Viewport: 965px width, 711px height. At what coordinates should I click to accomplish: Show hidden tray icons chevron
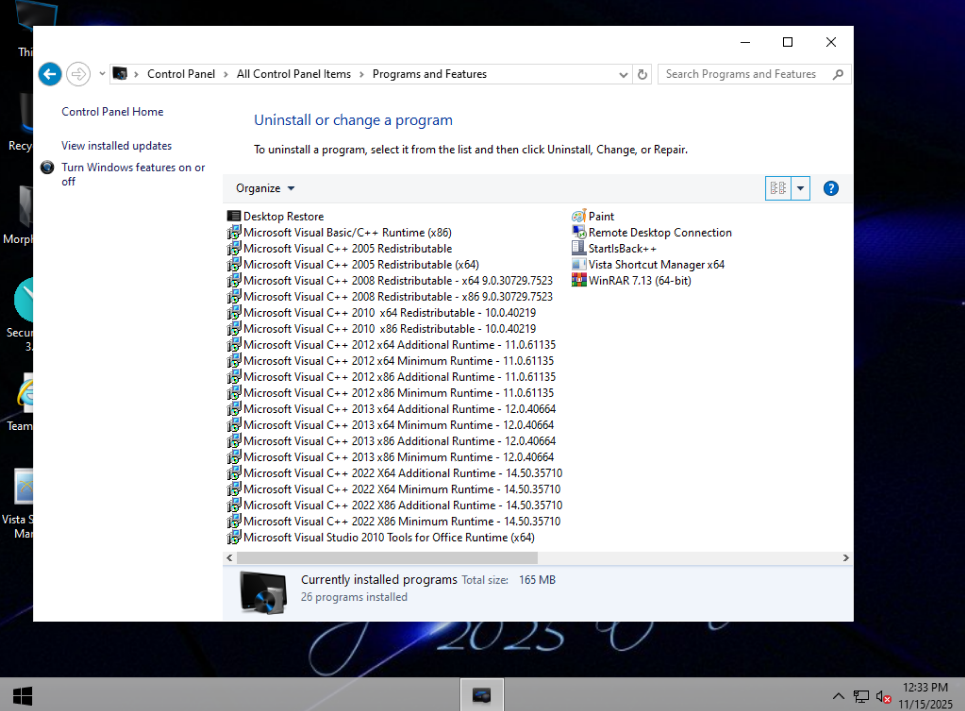[838, 696]
